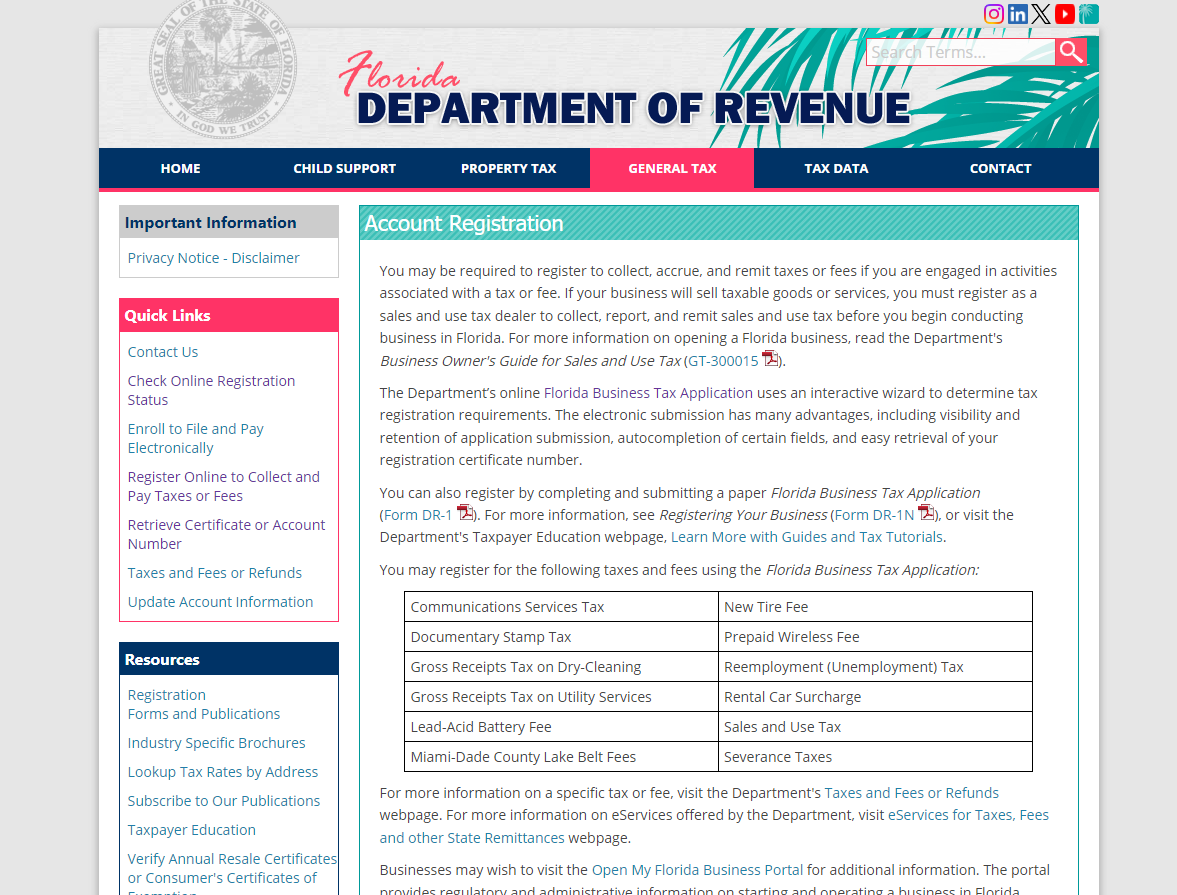This screenshot has height=895, width=1177.
Task: Click Check Online Registration Status
Action: point(211,390)
